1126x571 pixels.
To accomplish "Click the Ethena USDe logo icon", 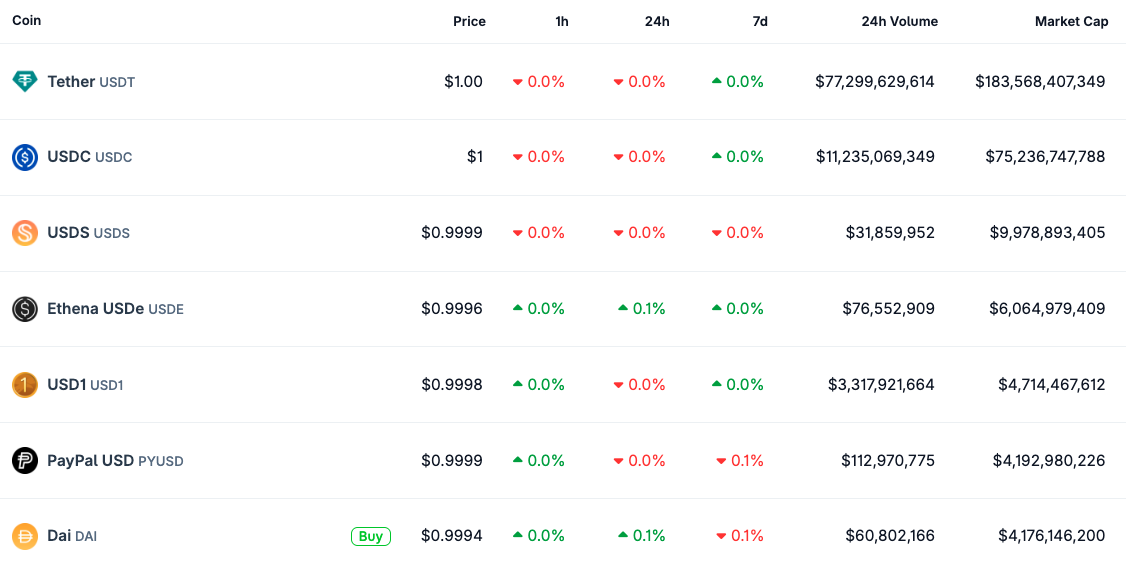I will pyautogui.click(x=25, y=309).
